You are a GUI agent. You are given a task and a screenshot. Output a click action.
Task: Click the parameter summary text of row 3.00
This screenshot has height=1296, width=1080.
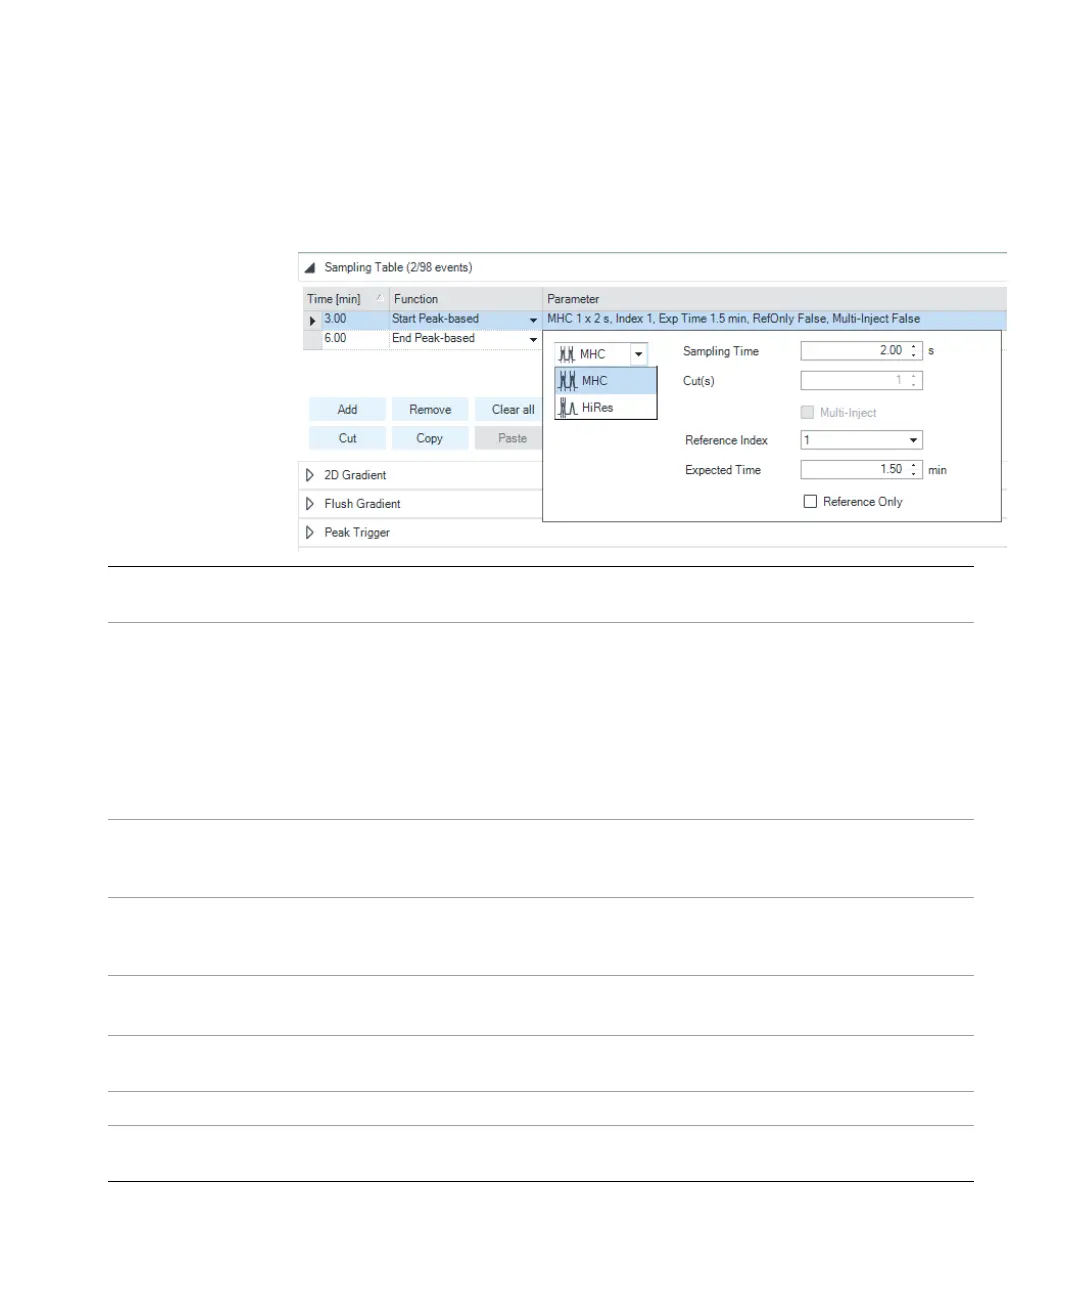(x=733, y=319)
